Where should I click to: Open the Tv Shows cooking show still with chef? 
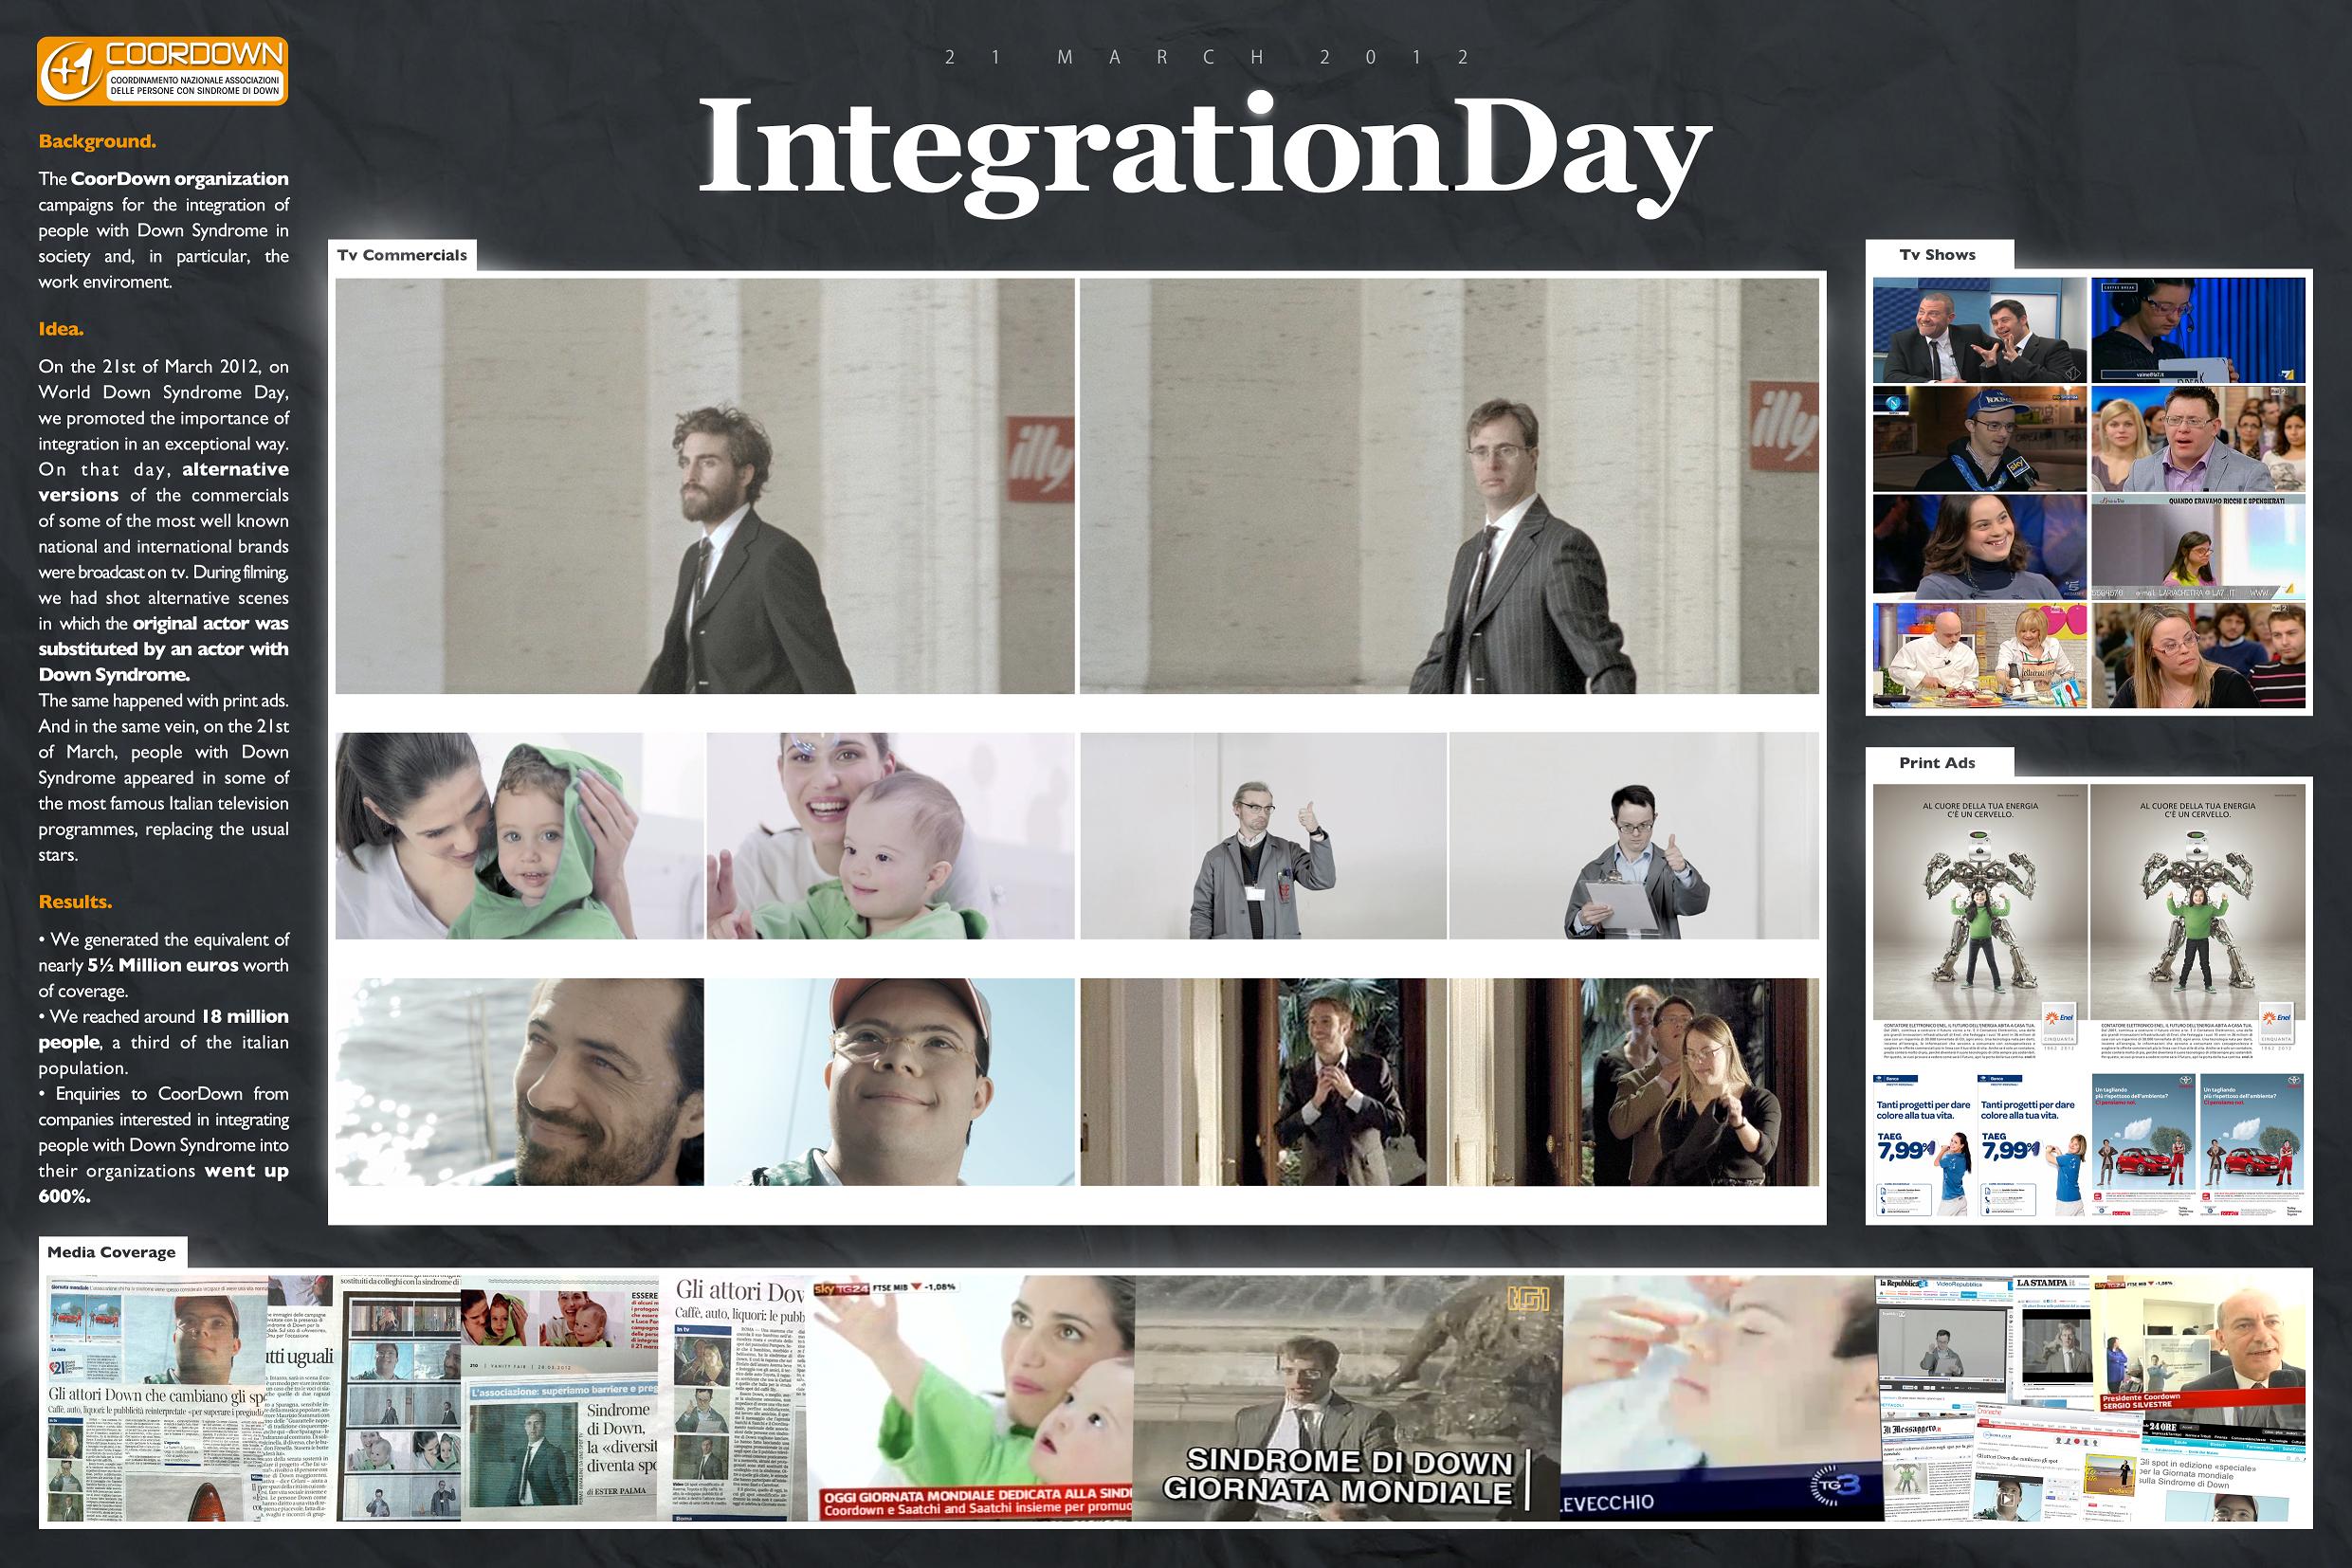coord(1980,655)
